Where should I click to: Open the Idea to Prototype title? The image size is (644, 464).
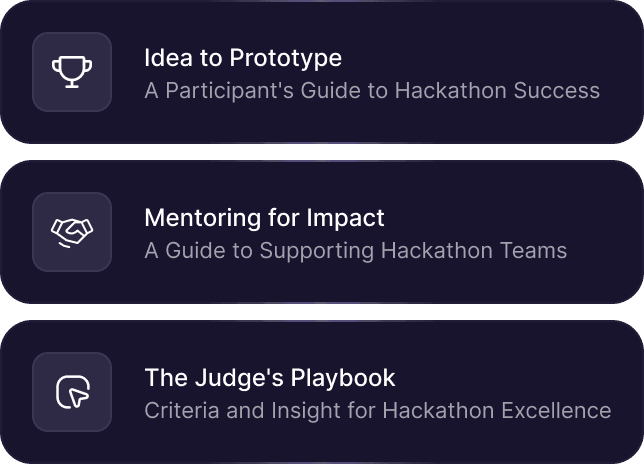tap(243, 58)
